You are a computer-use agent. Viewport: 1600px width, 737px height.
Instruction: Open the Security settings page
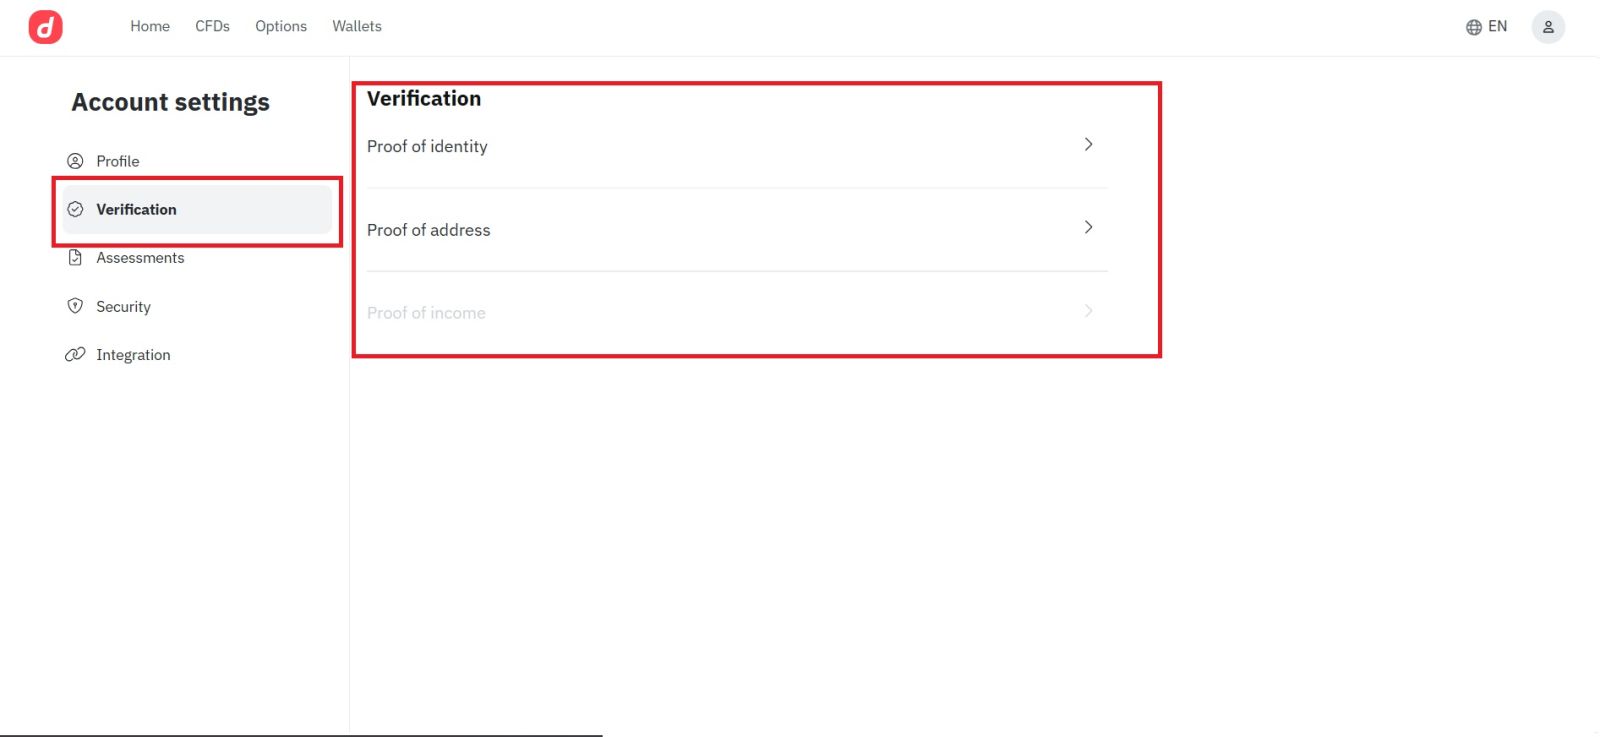[123, 306]
